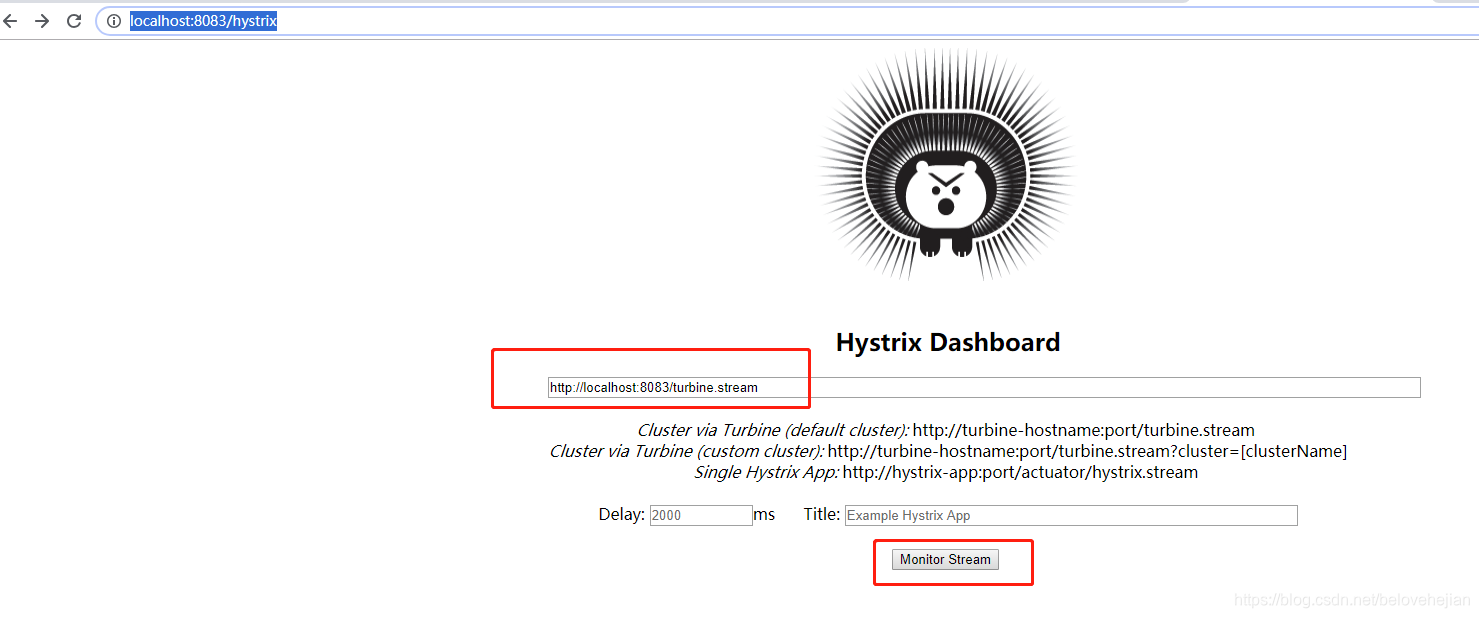Click the Hystrix Dashboard heading
The width and height of the screenshot is (1479, 618).
[948, 342]
